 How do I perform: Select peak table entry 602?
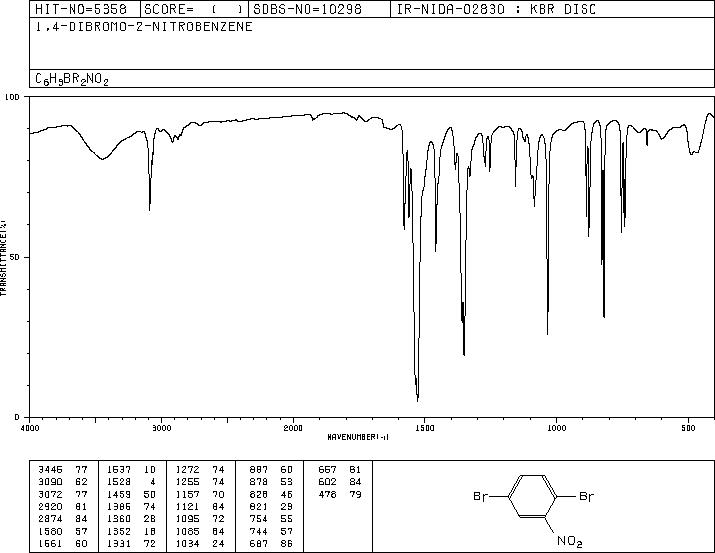click(327, 482)
